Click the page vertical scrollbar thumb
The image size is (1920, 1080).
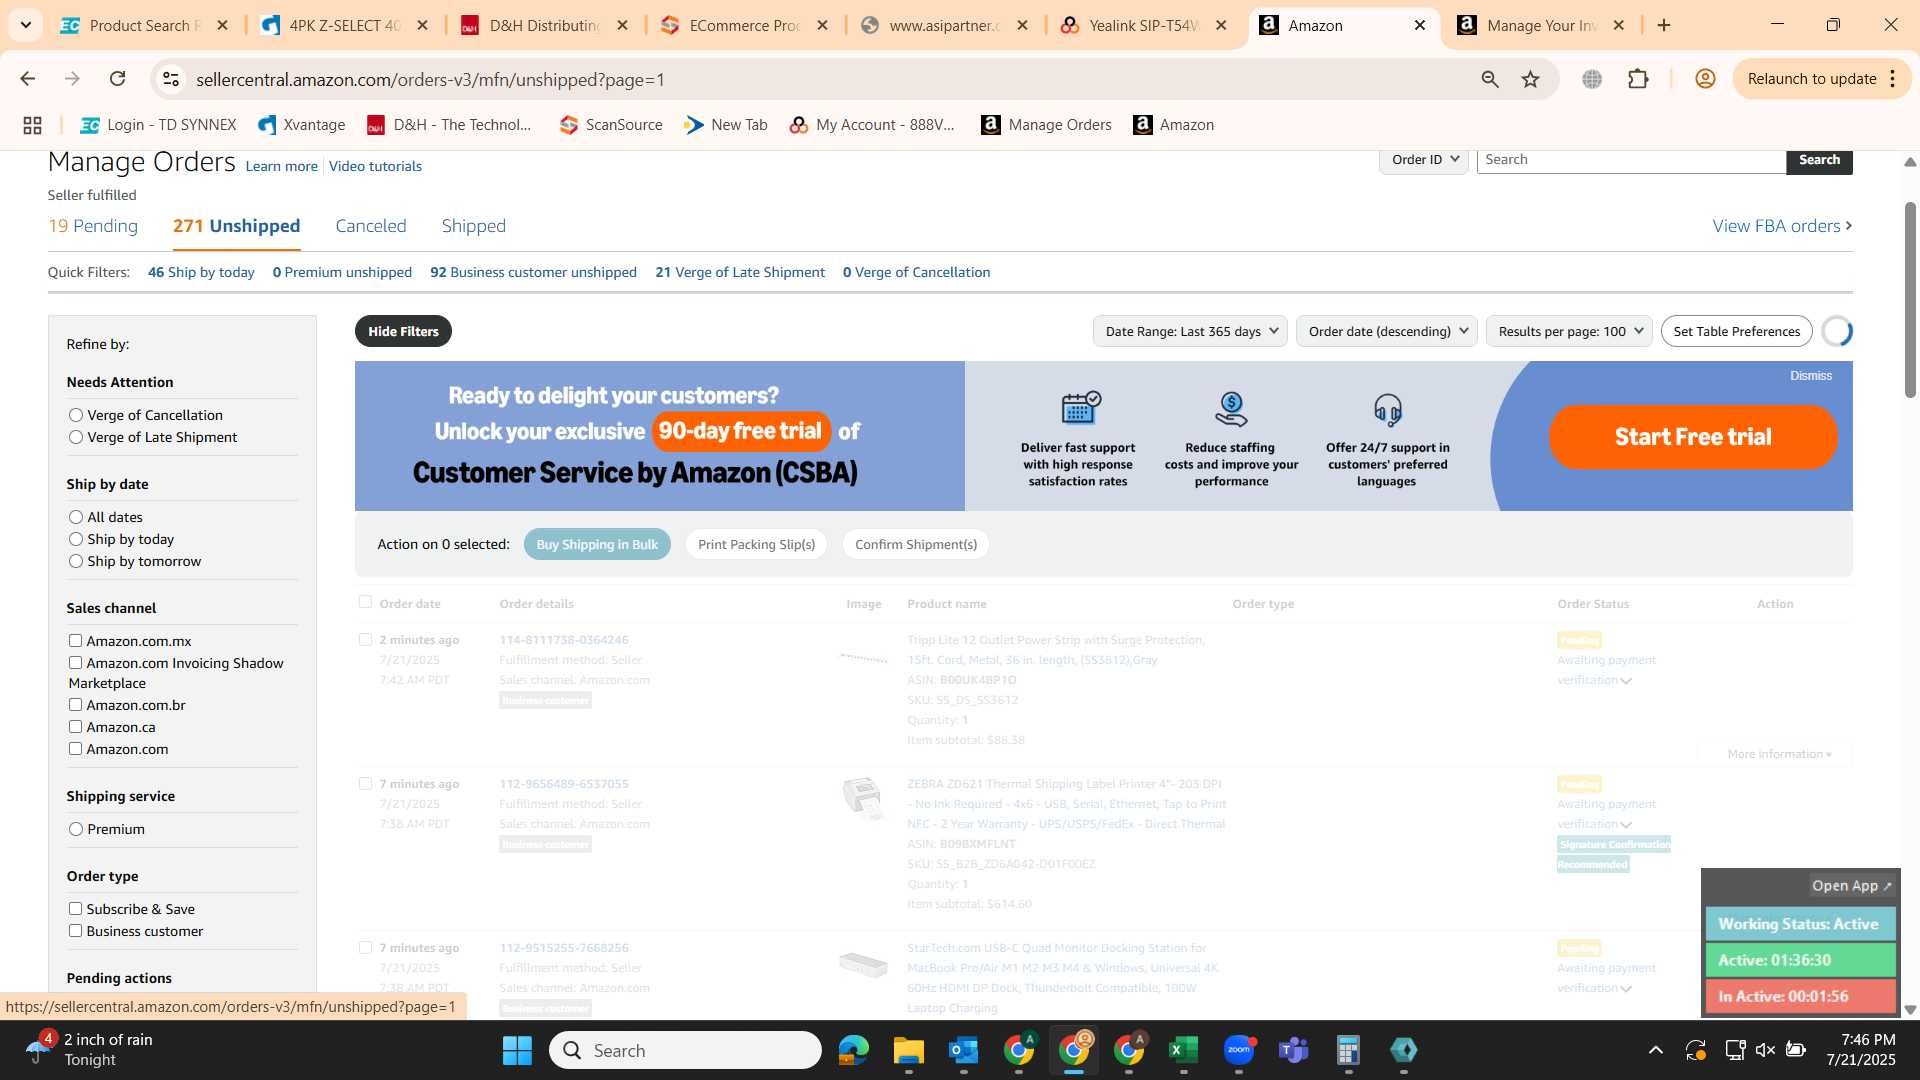(x=1910, y=300)
